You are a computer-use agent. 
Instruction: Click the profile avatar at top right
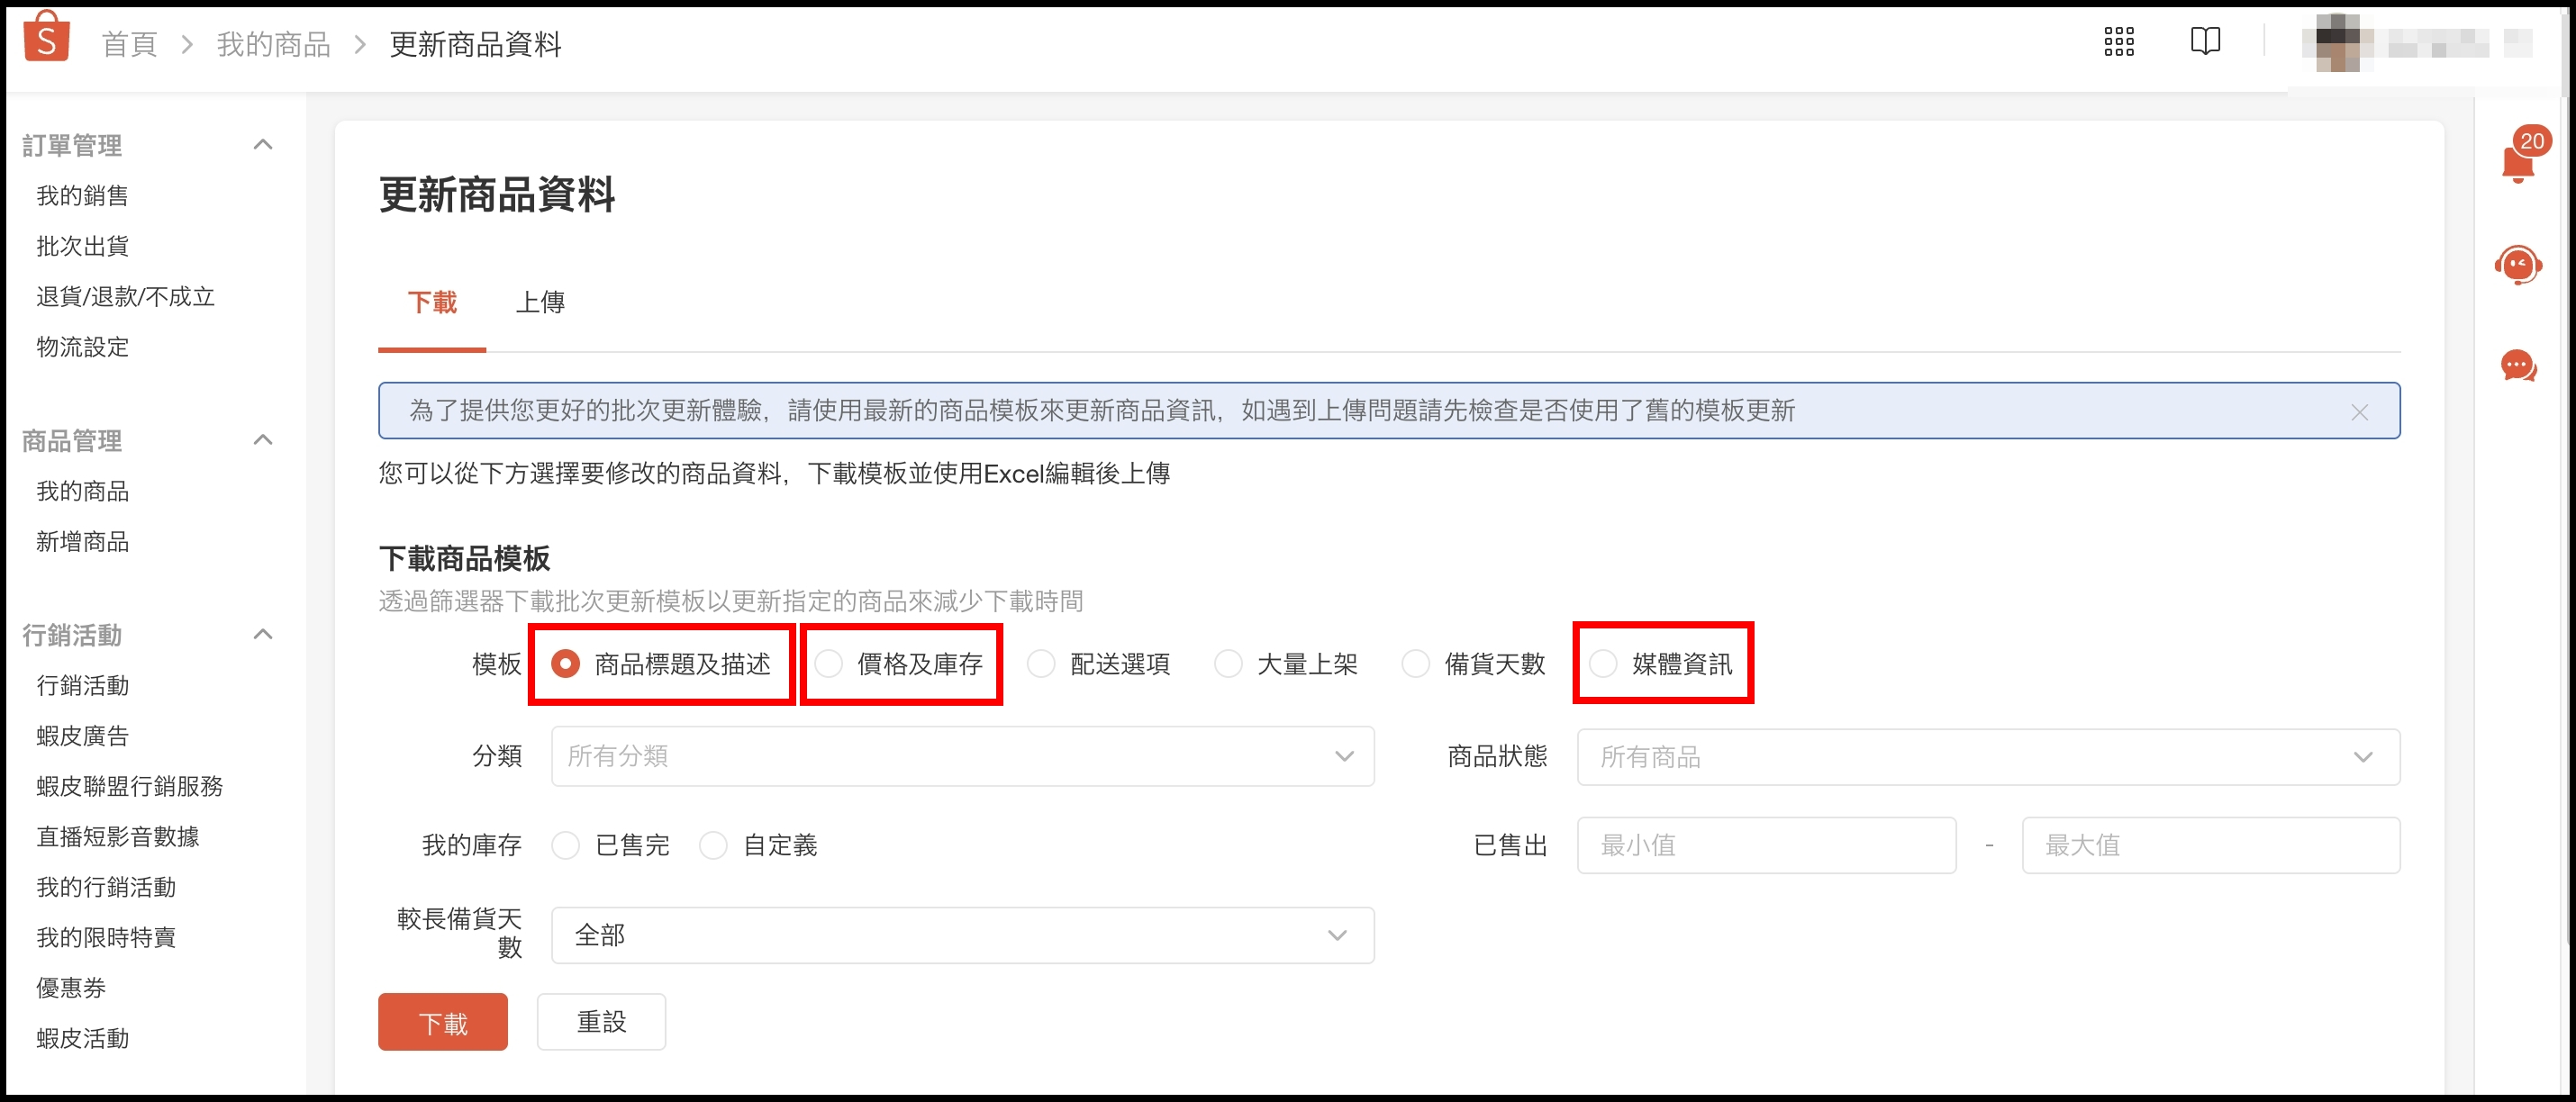2336,43
